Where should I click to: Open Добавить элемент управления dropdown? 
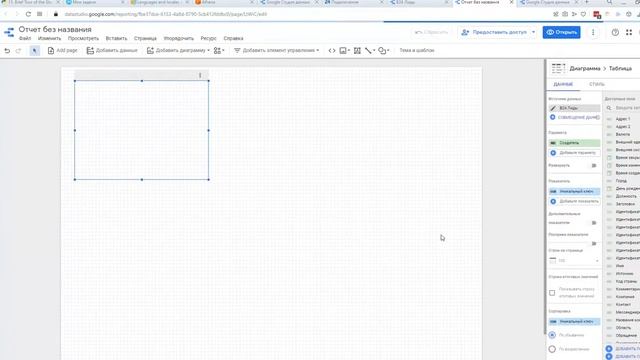276,51
